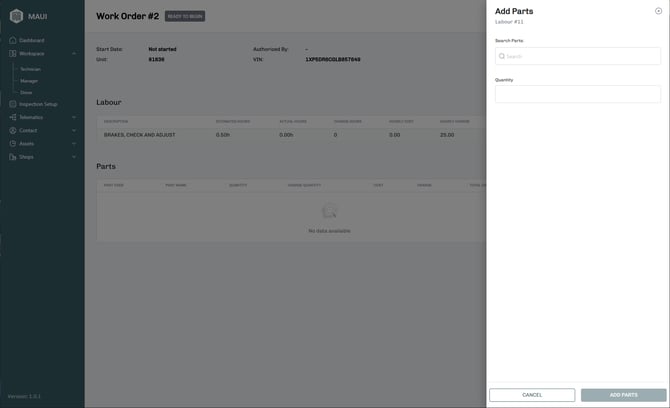
Task: Open the third Workspace sub-item below Manager
Action: (26, 92)
